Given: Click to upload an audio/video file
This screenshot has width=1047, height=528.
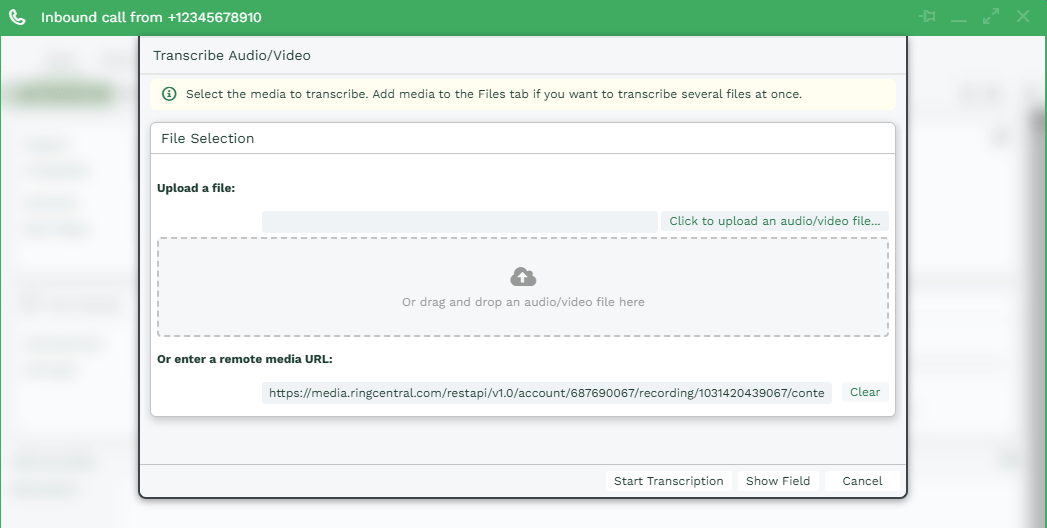Looking at the screenshot, I should point(774,222).
